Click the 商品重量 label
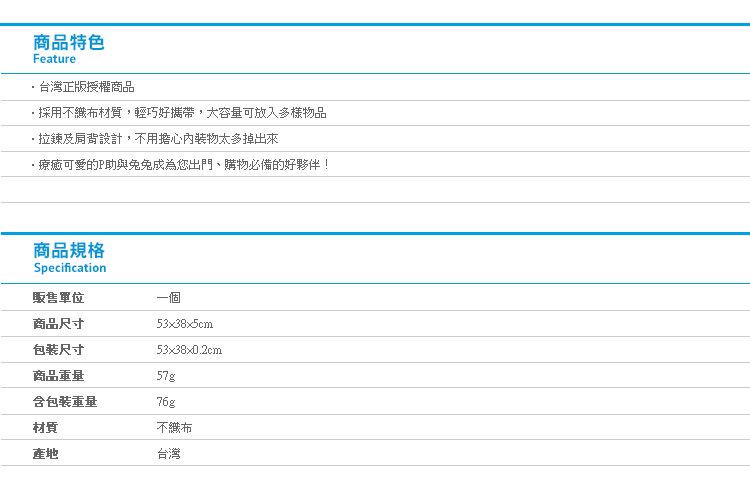 pyautogui.click(x=58, y=376)
